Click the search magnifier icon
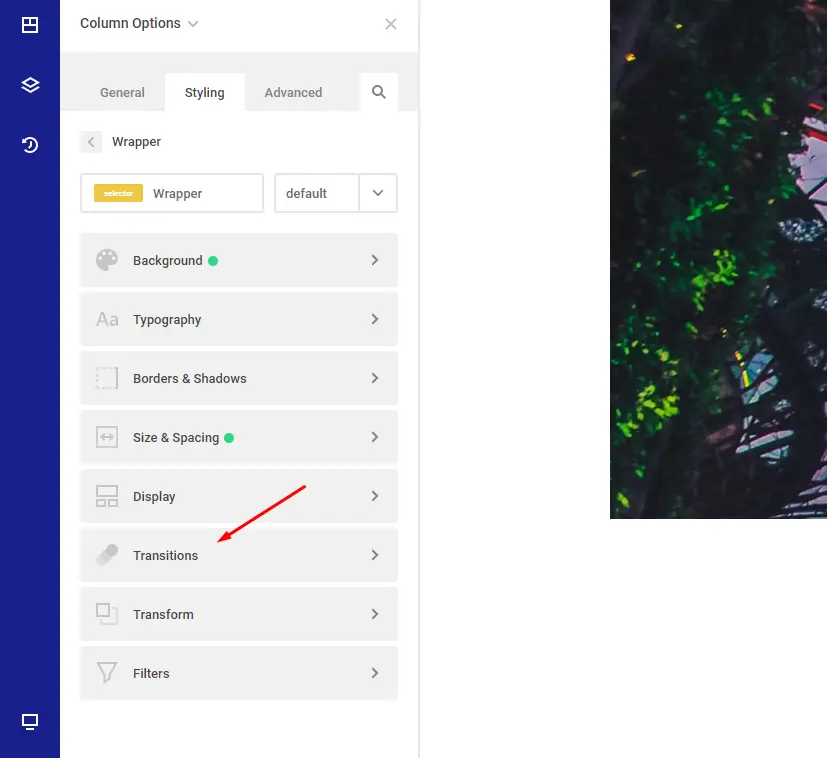The image size is (827, 758). coord(379,92)
